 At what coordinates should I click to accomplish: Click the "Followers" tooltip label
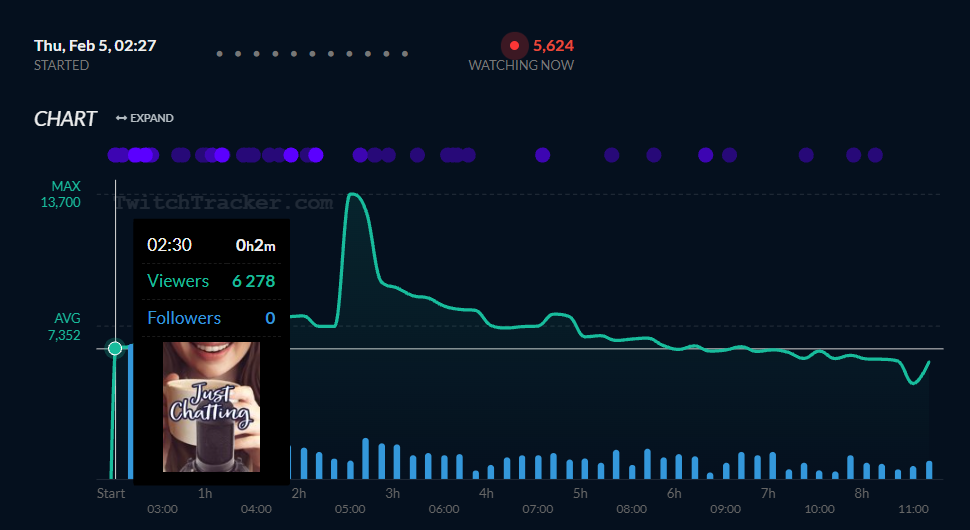[184, 318]
